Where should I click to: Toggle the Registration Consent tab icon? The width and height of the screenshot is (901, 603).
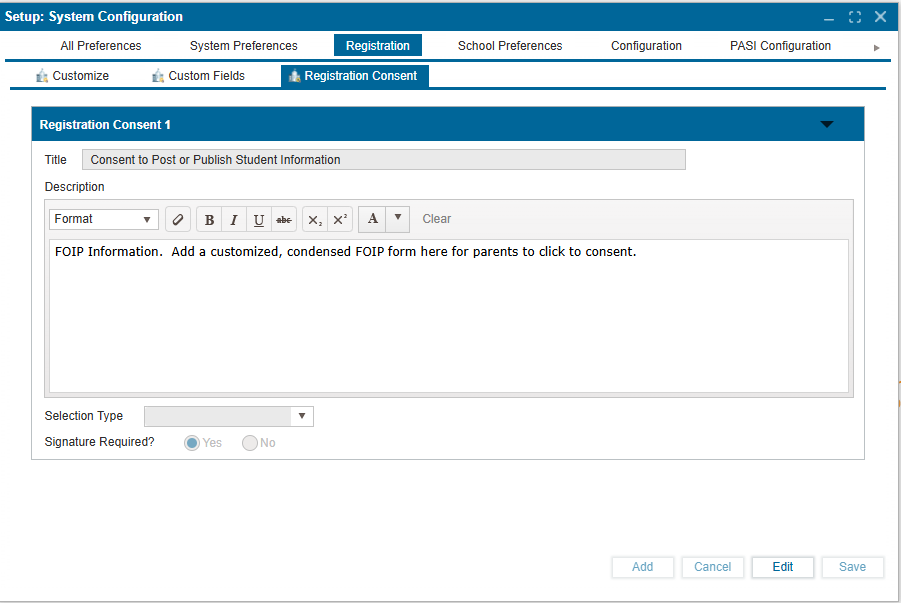295,75
